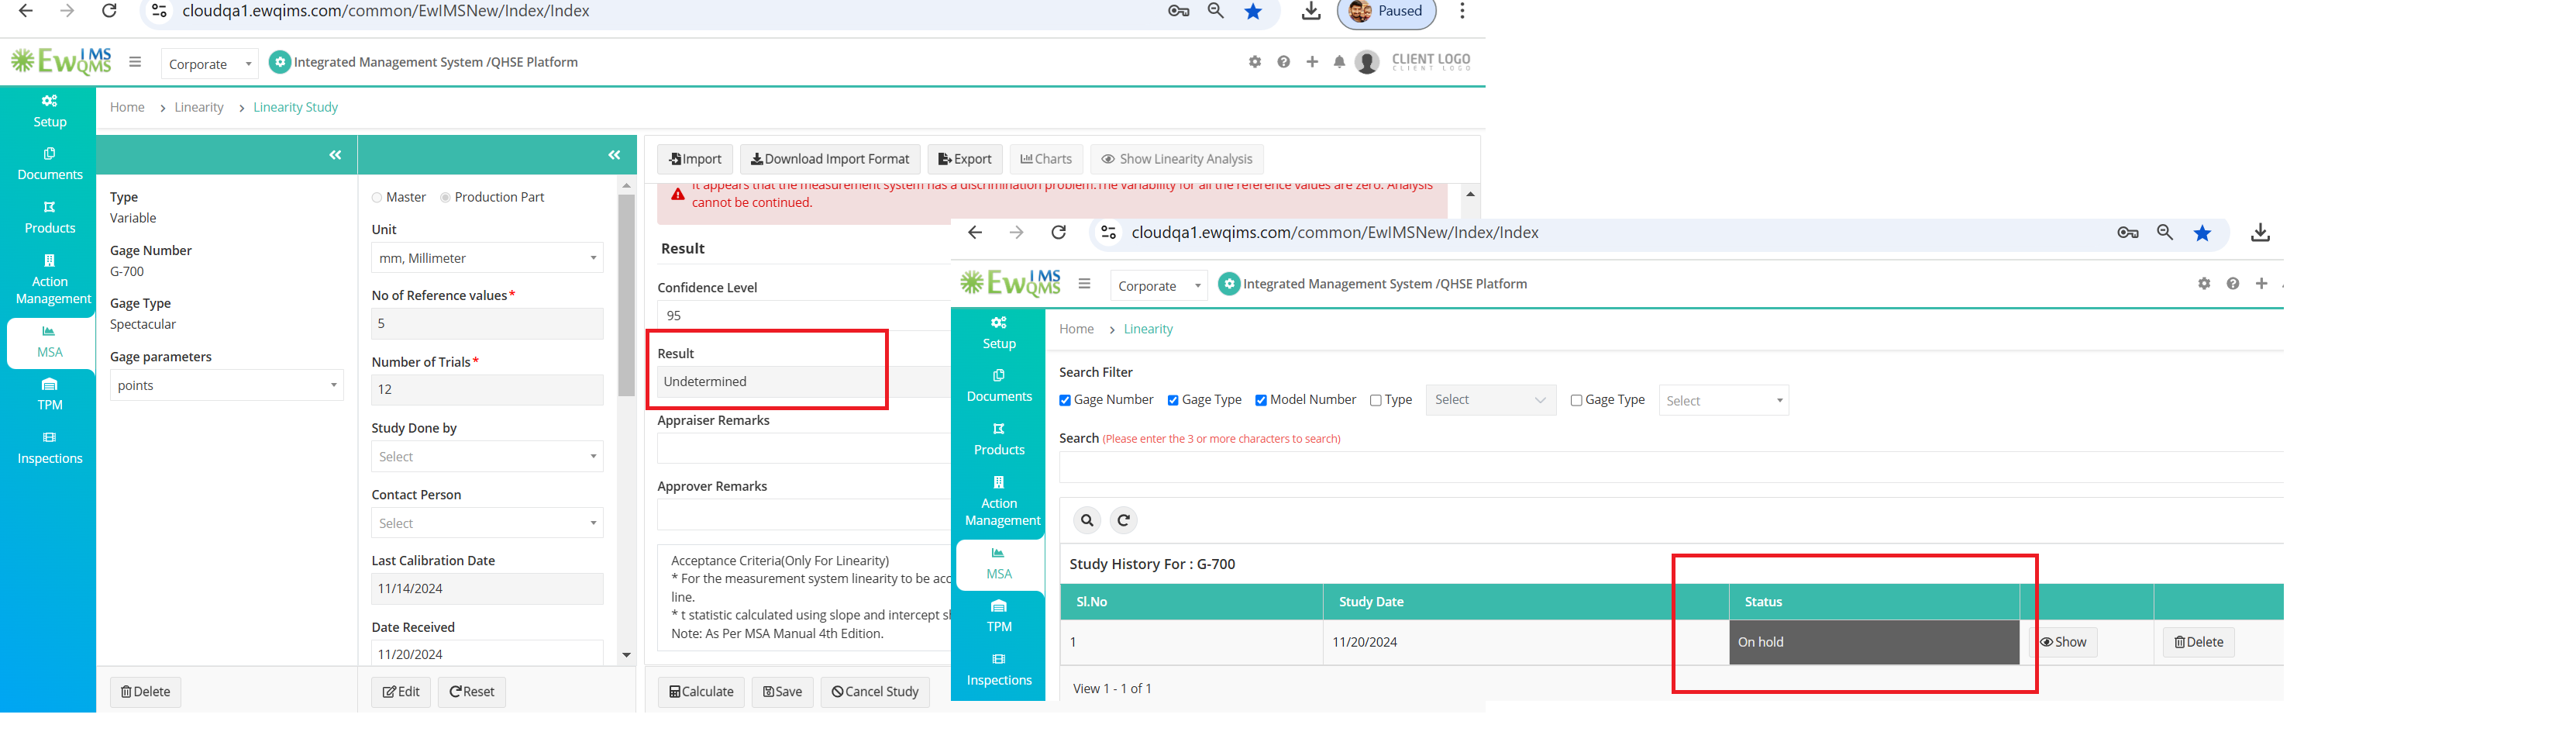This screenshot has width=2576, height=742.
Task: Go to Home breadcrumb in the left window
Action: [x=127, y=107]
